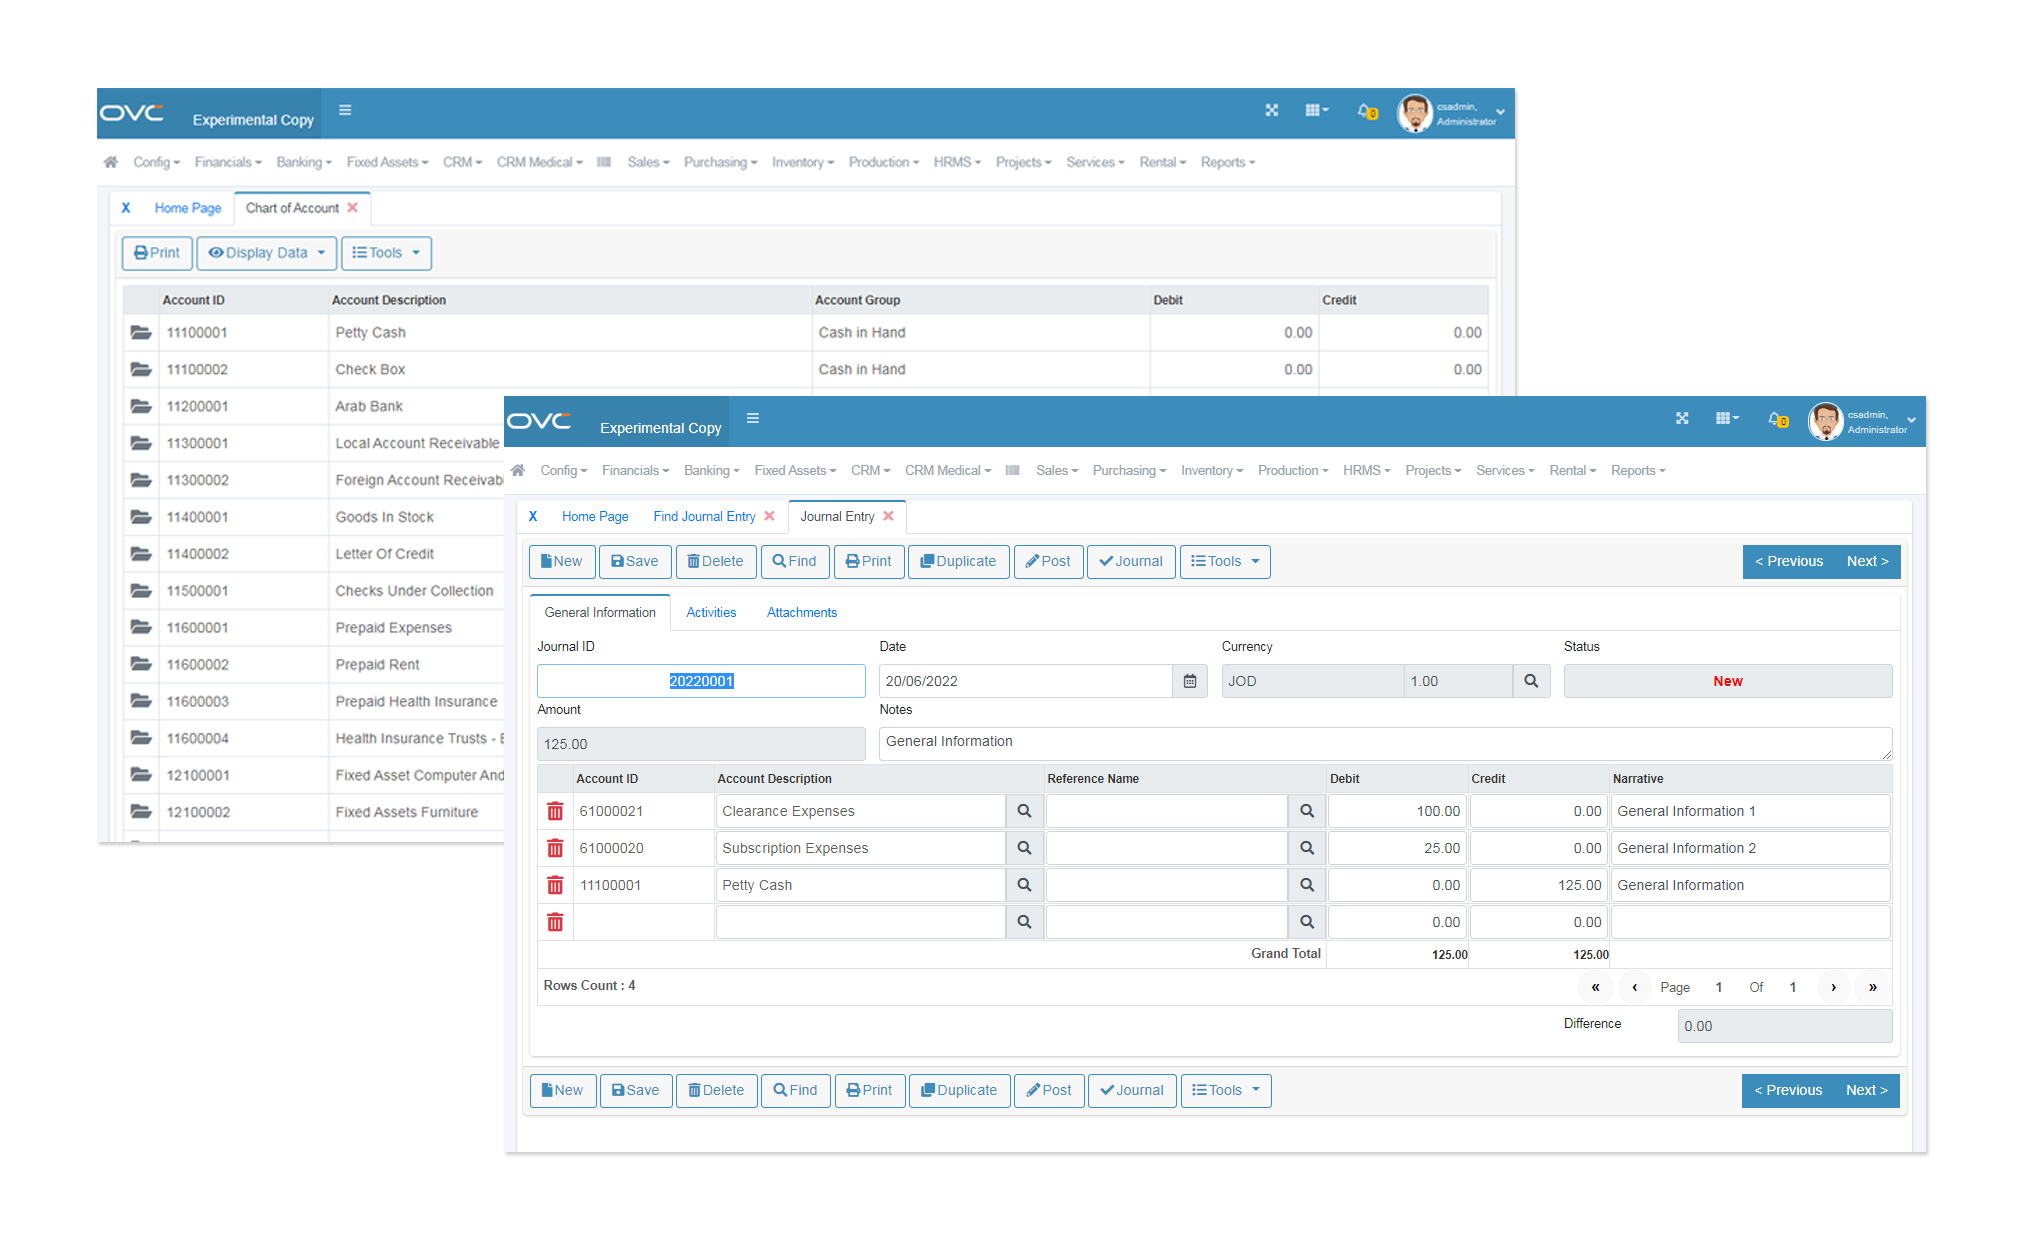Open the Purchasing menu
The height and width of the screenshot is (1239, 2023).
click(1128, 470)
